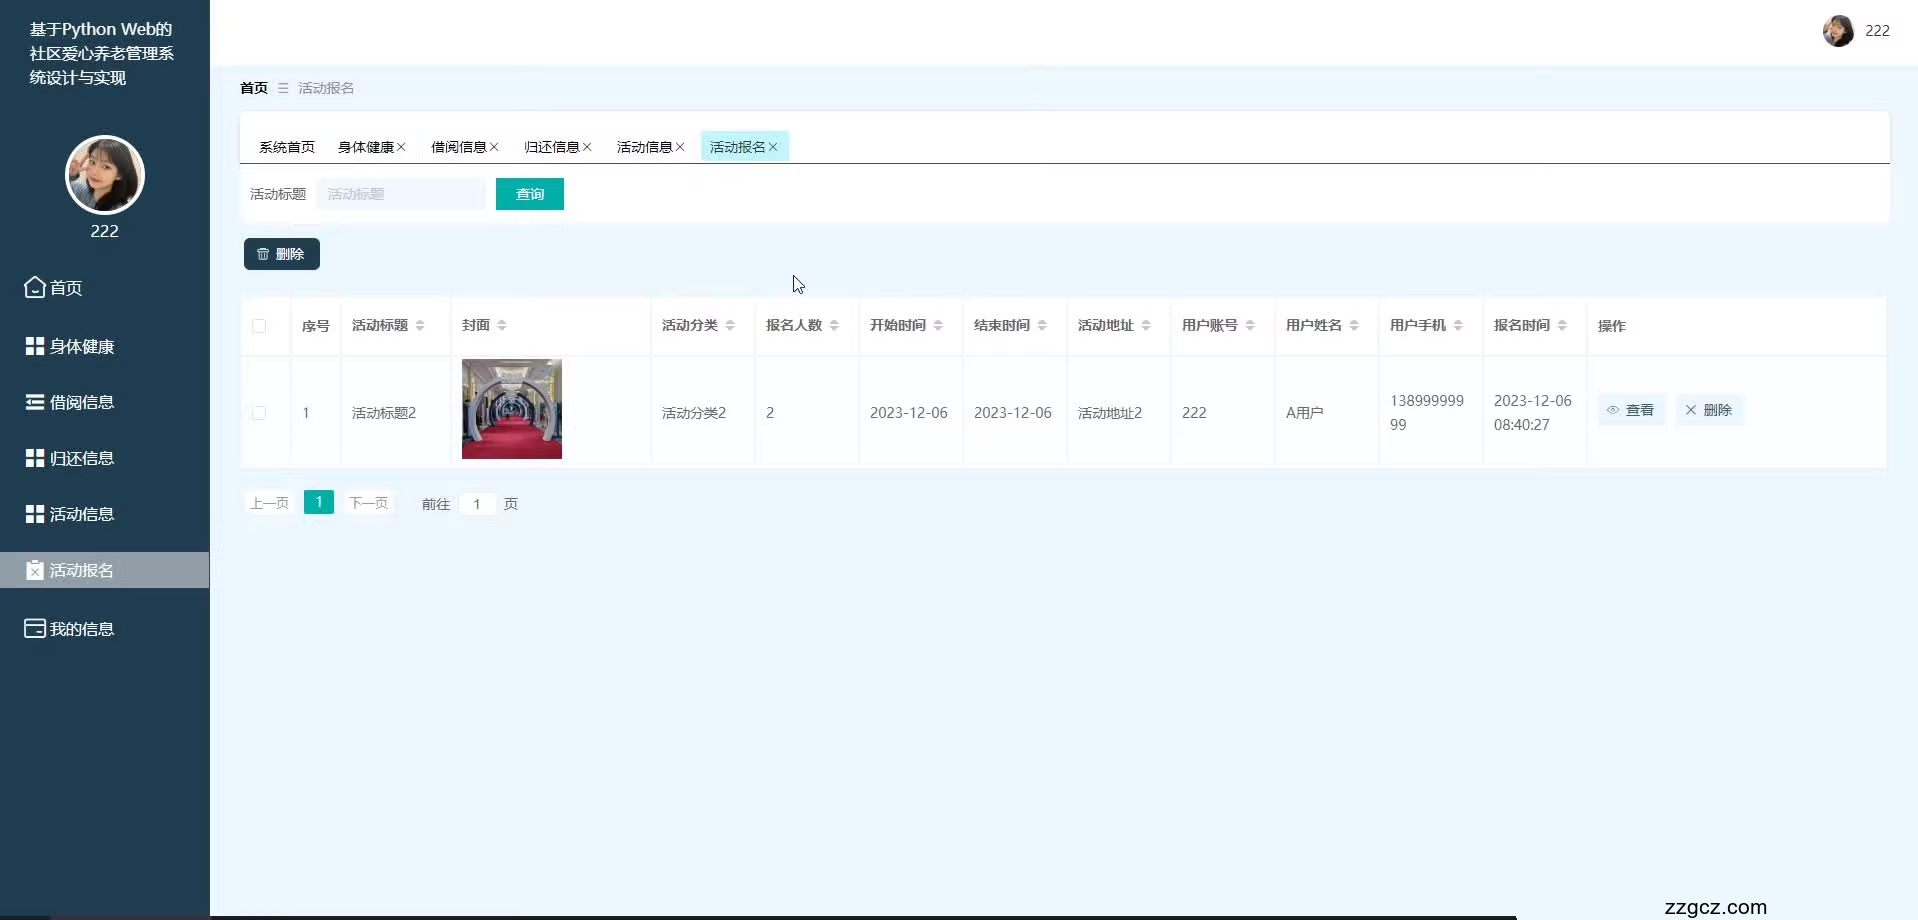Switch to the 系统首页 tab
The width and height of the screenshot is (1918, 920).
[286, 146]
